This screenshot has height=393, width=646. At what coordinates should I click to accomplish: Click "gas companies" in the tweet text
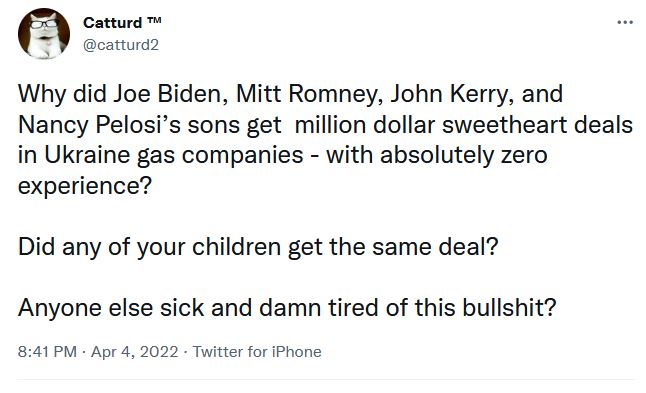[220, 156]
